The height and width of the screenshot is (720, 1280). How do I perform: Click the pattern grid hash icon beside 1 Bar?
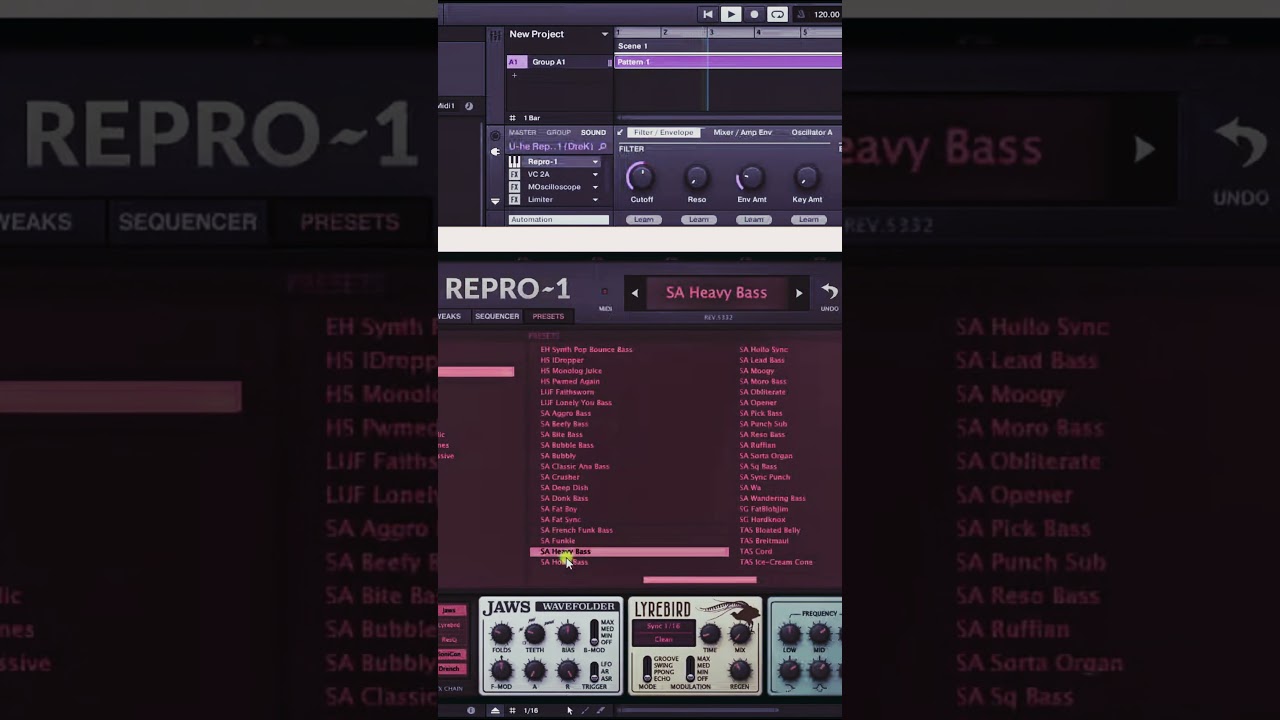(512, 118)
